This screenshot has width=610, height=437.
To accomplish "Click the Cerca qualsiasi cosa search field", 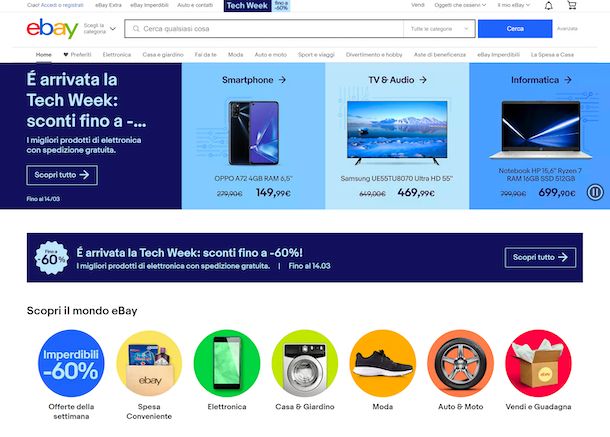I will point(264,29).
